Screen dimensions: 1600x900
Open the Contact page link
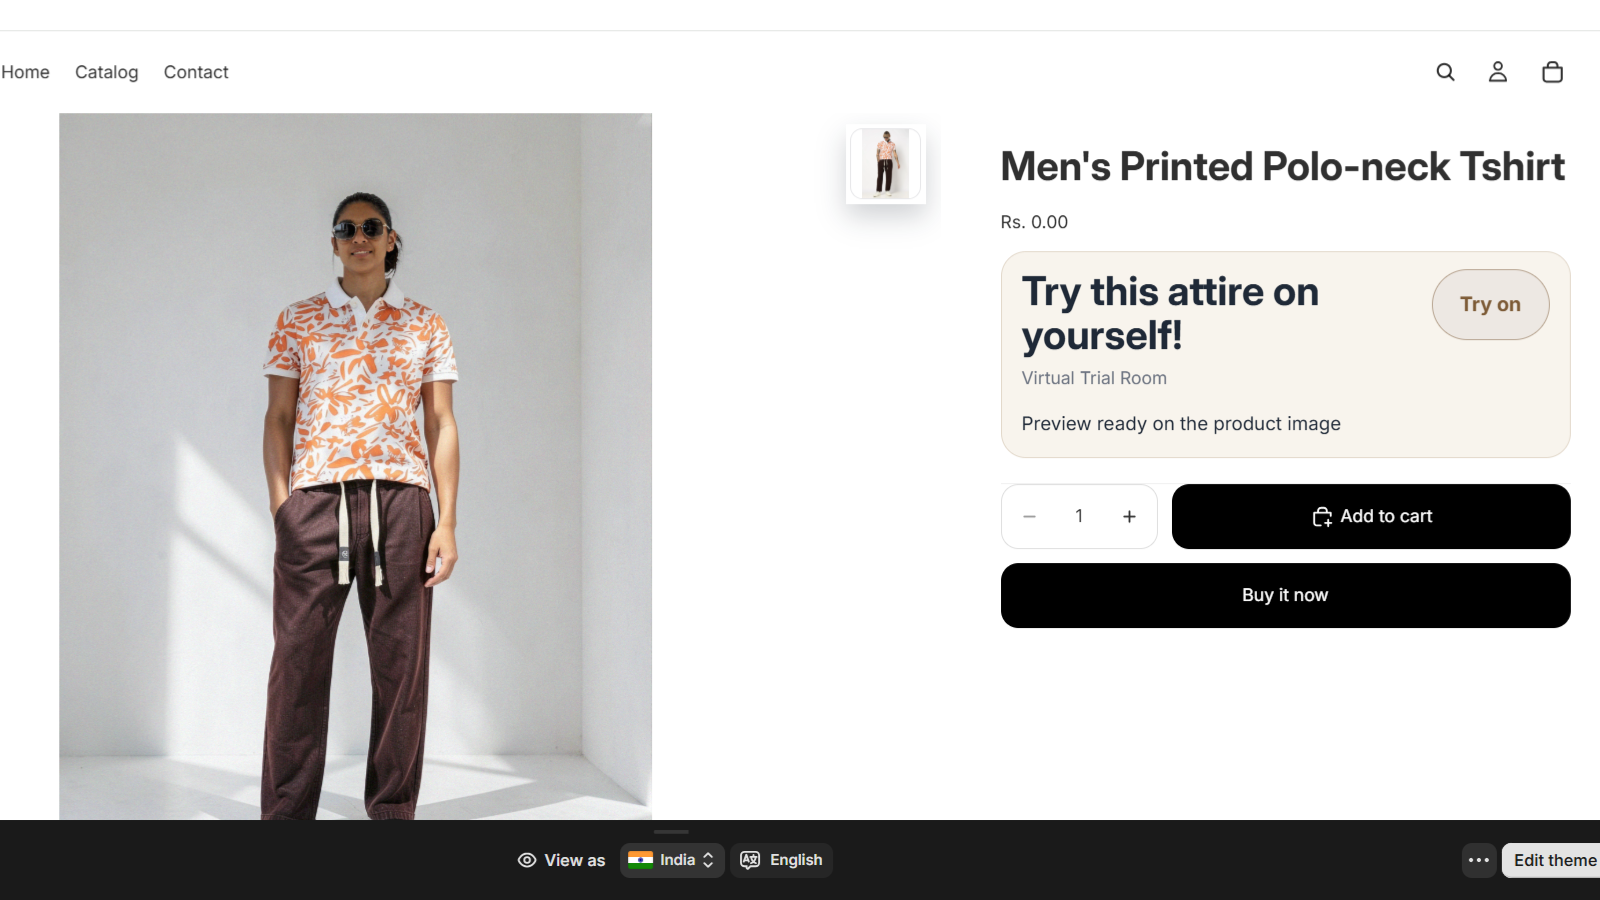(x=196, y=72)
